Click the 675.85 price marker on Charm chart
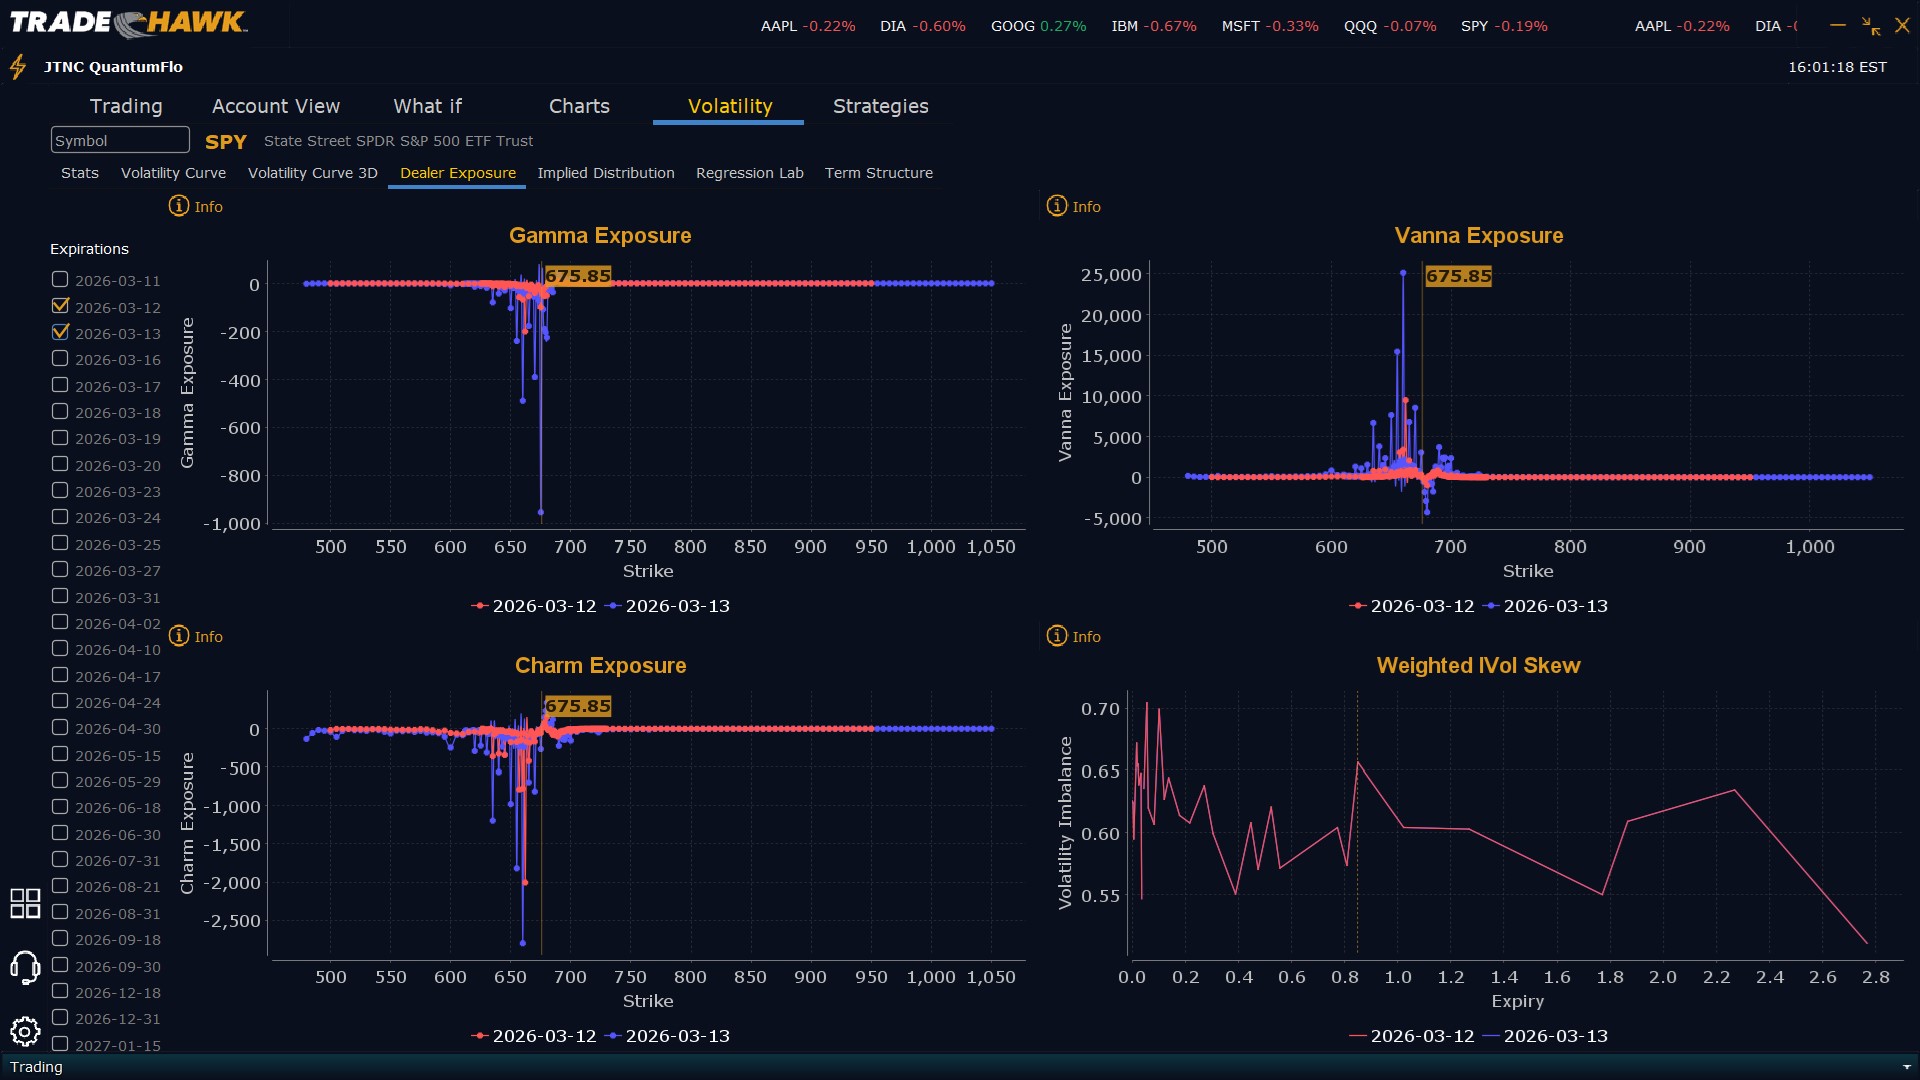Image resolution: width=1920 pixels, height=1080 pixels. tap(577, 706)
